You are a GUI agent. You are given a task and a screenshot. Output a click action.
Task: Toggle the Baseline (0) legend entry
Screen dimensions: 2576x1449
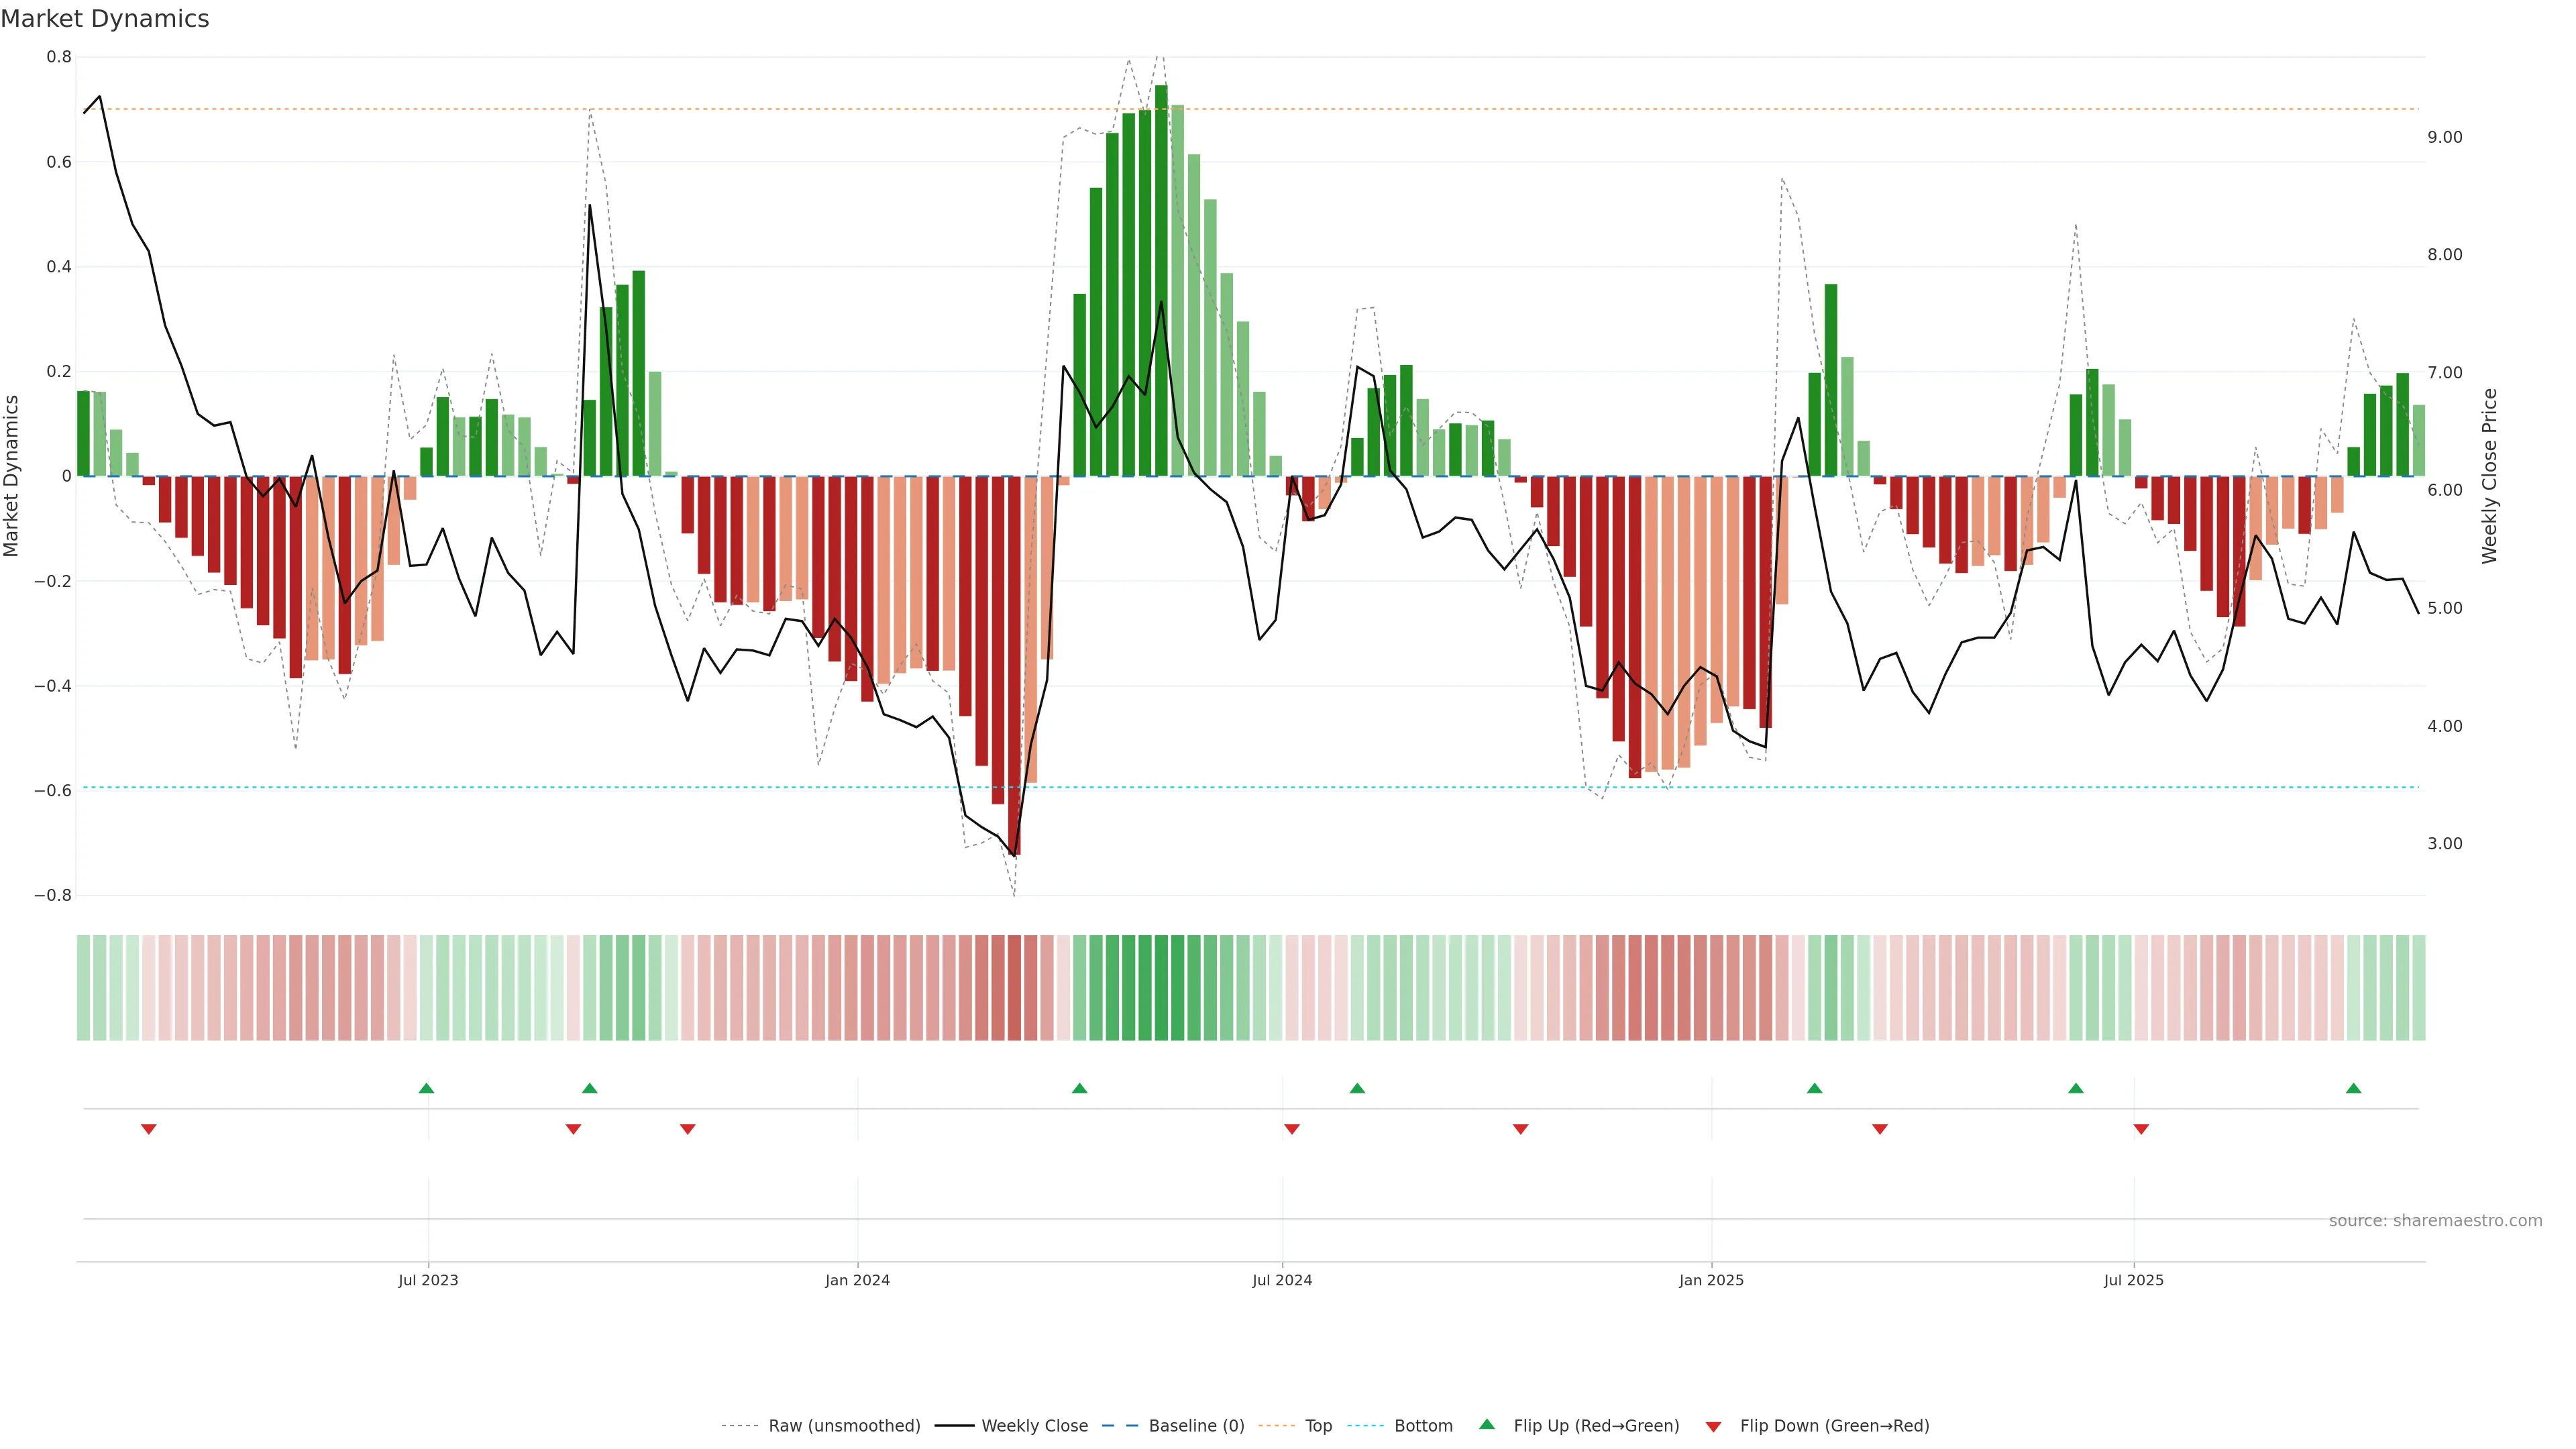1196,1426
